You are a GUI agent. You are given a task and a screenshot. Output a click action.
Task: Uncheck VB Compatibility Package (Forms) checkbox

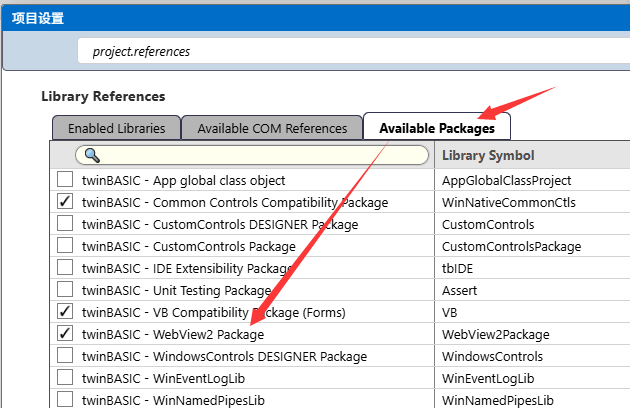coord(65,311)
